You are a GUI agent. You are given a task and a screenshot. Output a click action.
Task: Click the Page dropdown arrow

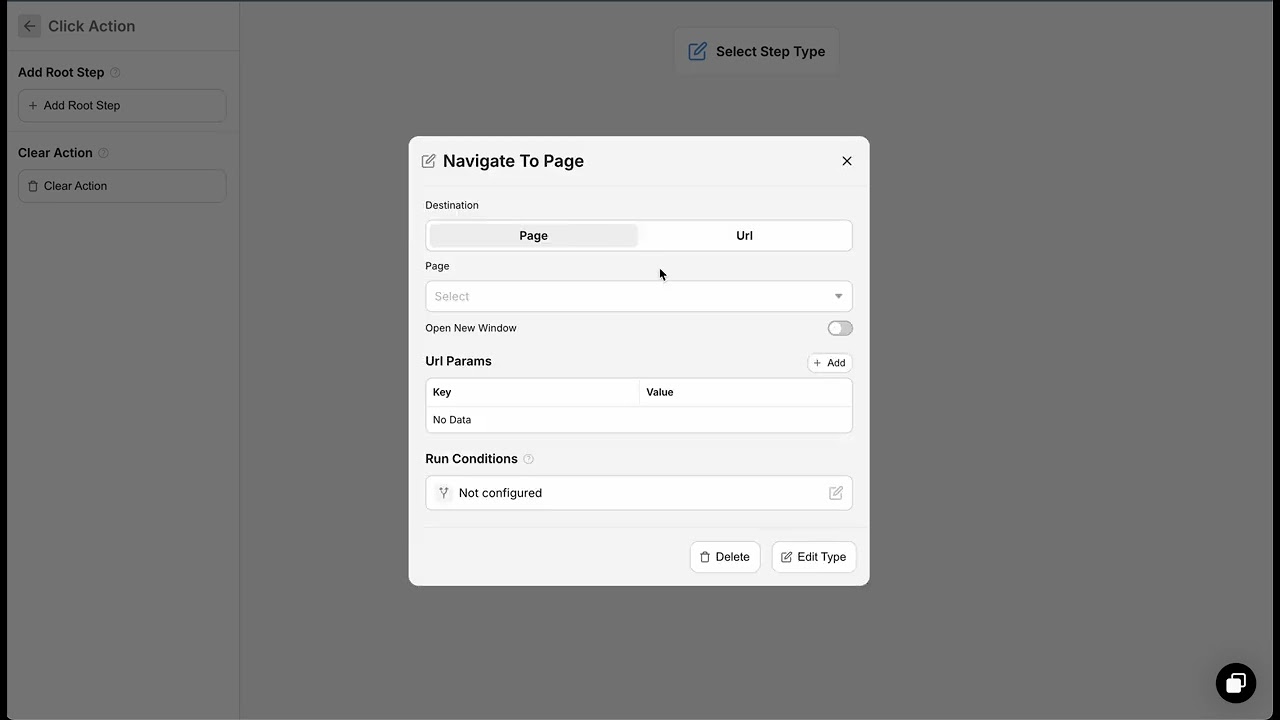pos(838,296)
